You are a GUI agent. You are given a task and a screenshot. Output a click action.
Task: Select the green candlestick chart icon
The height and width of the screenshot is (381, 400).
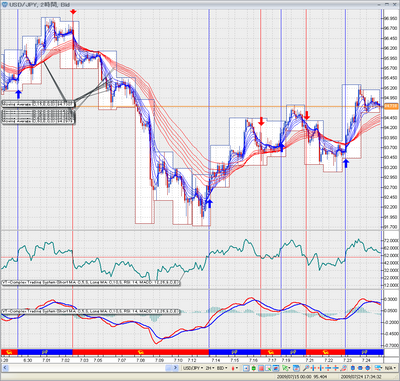(x=254, y=368)
